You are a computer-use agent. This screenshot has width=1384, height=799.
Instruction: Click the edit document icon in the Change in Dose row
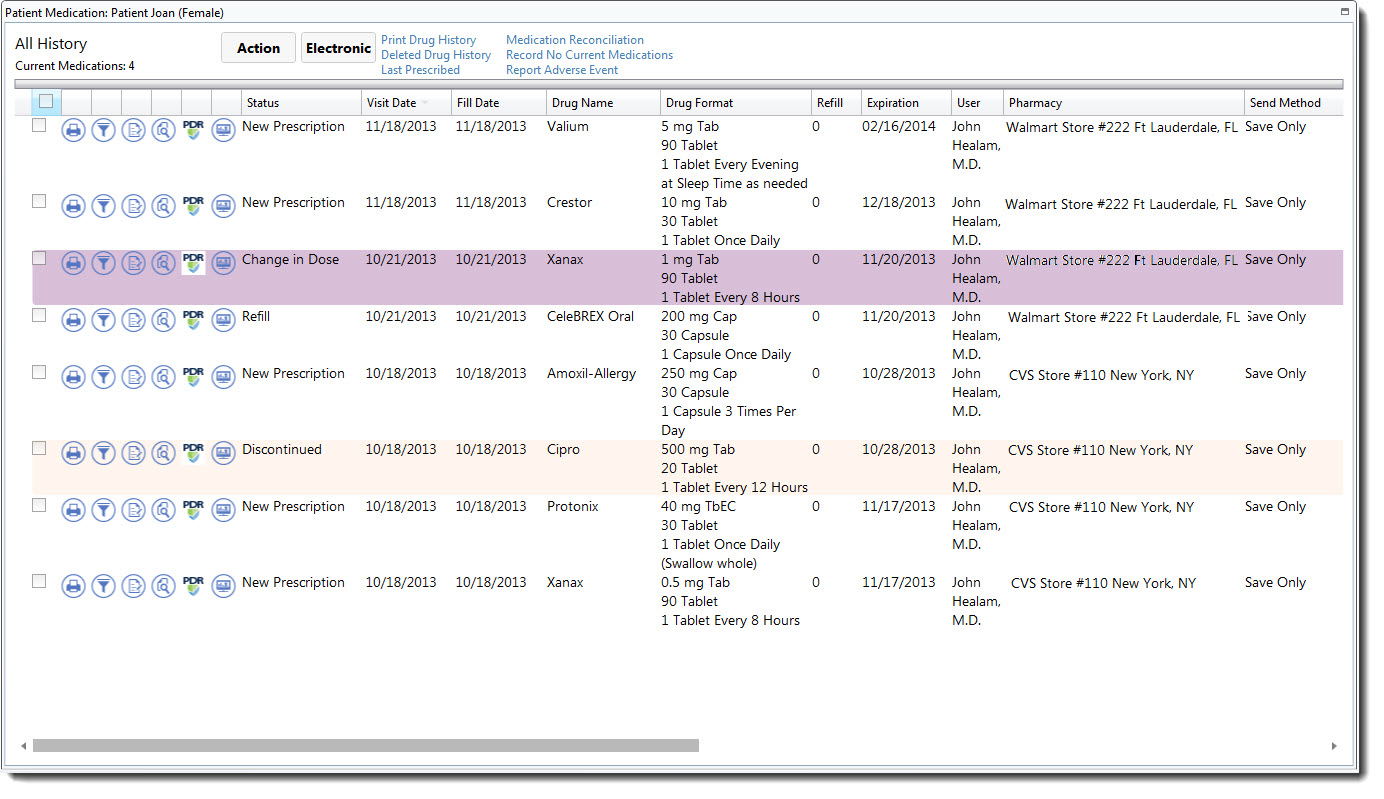coord(133,263)
